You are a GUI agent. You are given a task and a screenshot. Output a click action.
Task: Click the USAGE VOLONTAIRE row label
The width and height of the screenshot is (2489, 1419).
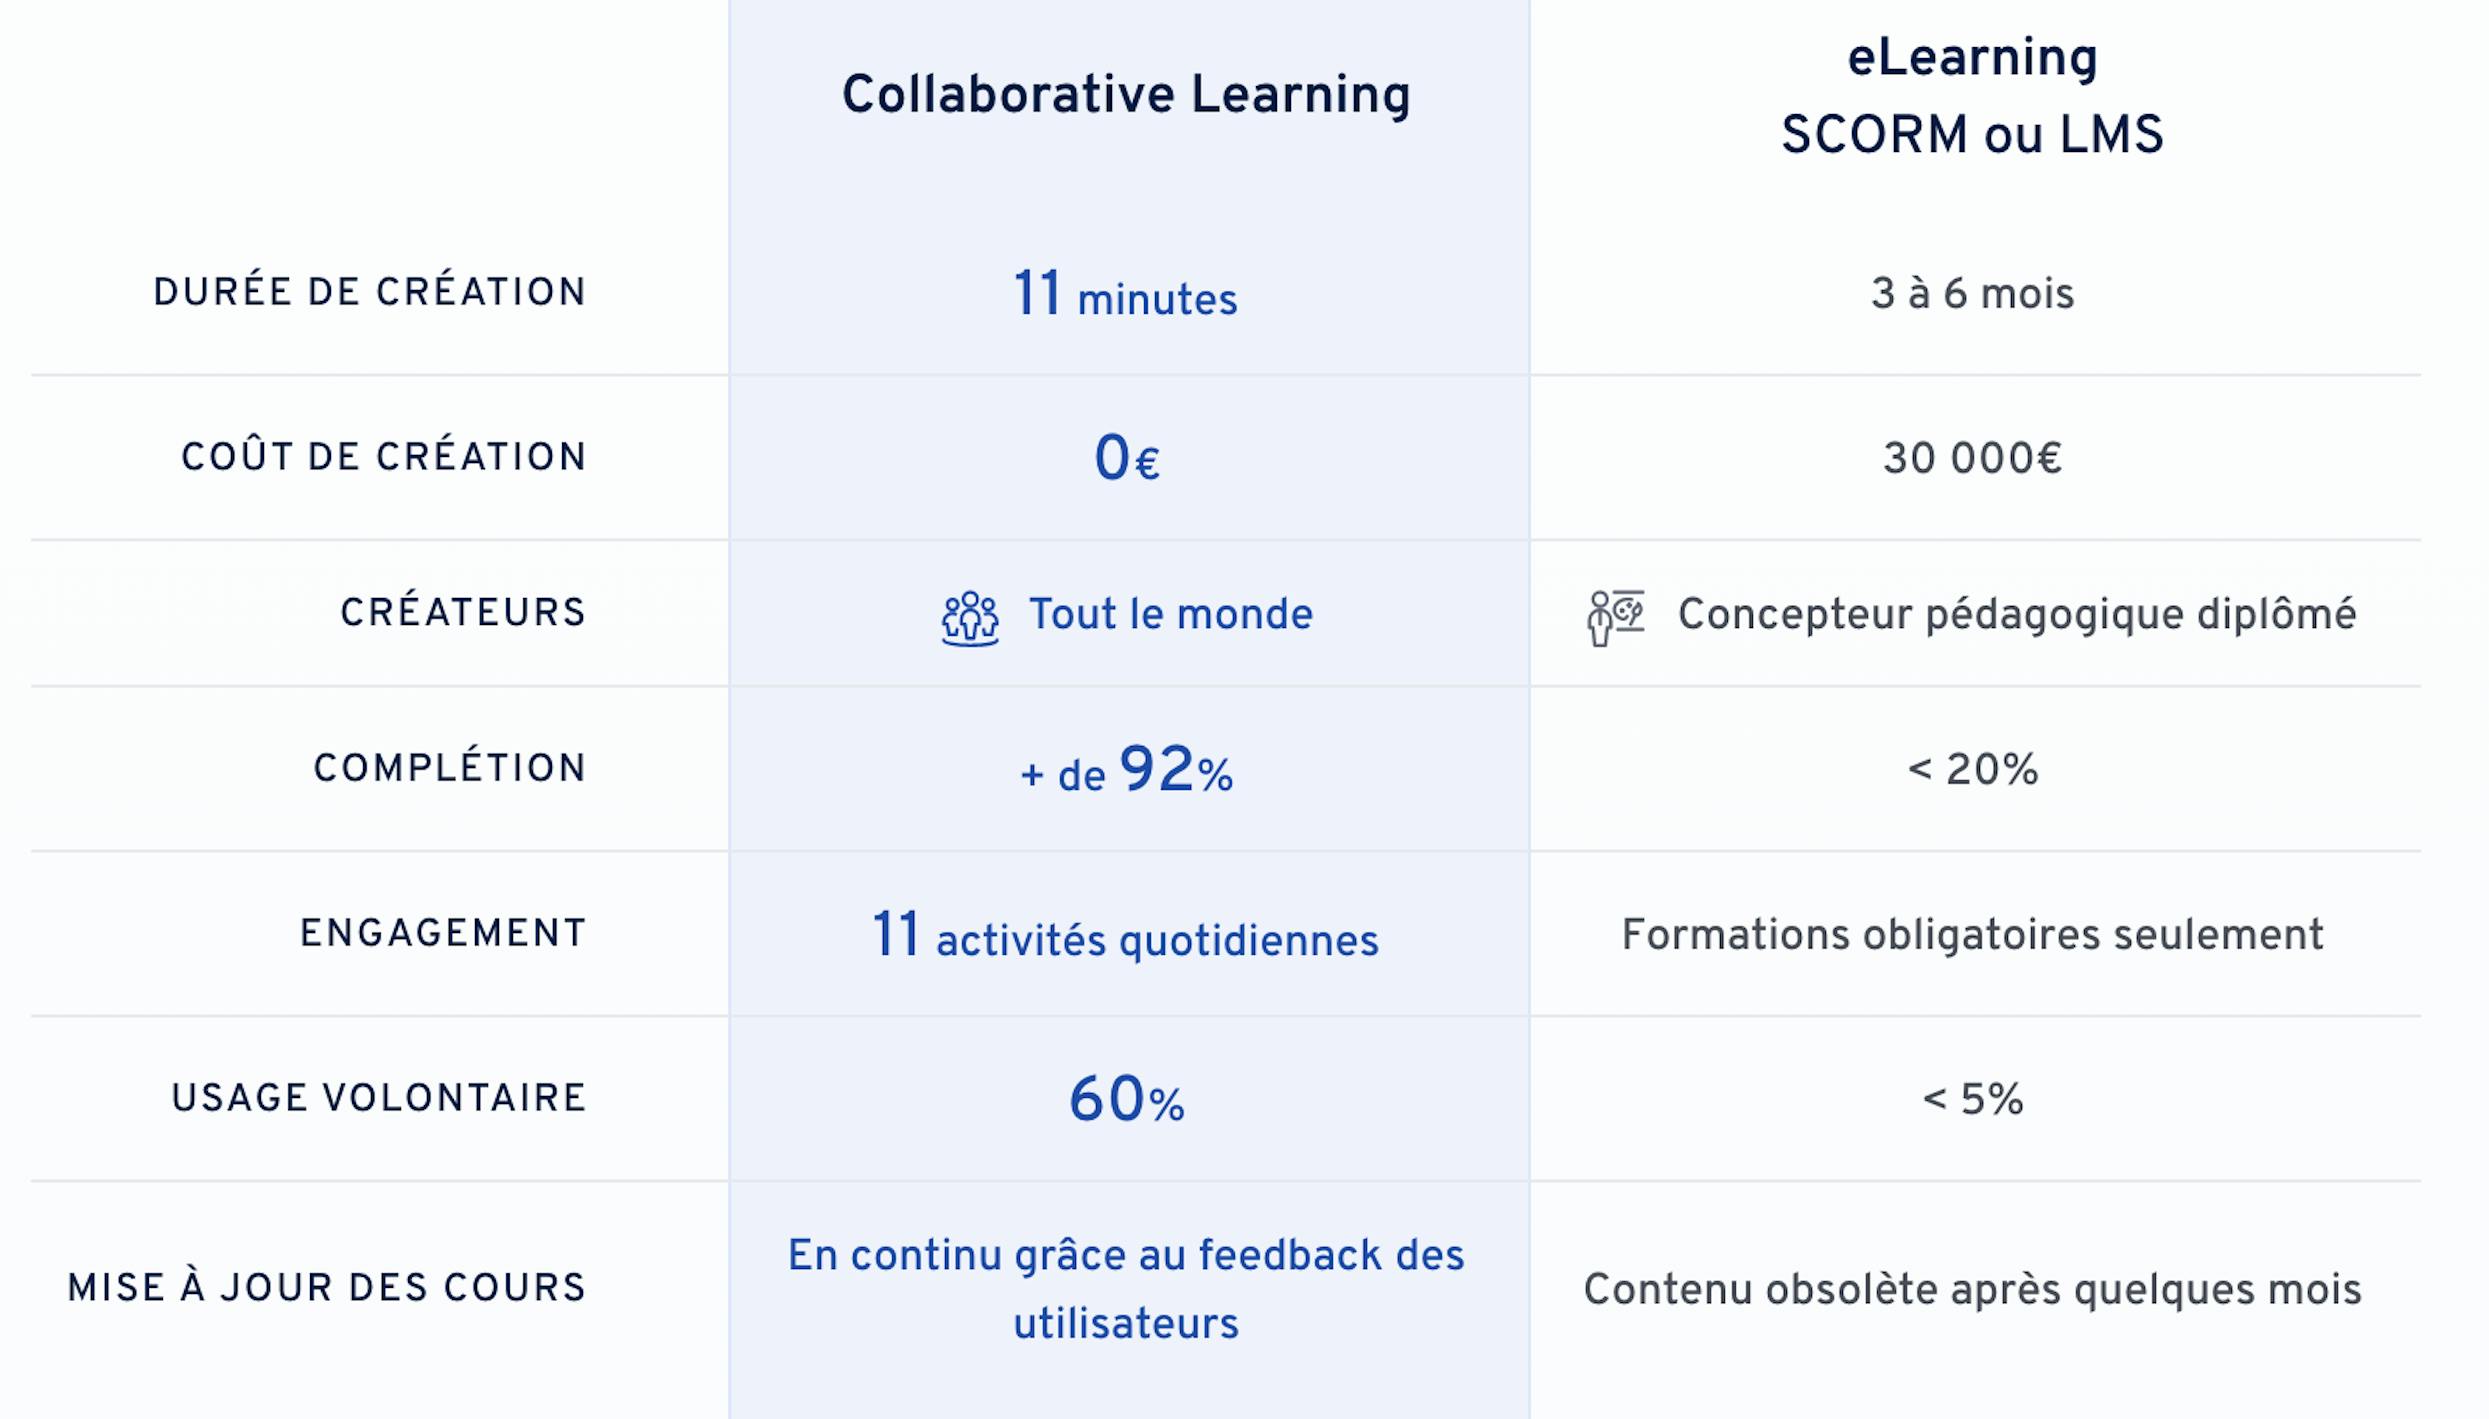click(x=379, y=1098)
